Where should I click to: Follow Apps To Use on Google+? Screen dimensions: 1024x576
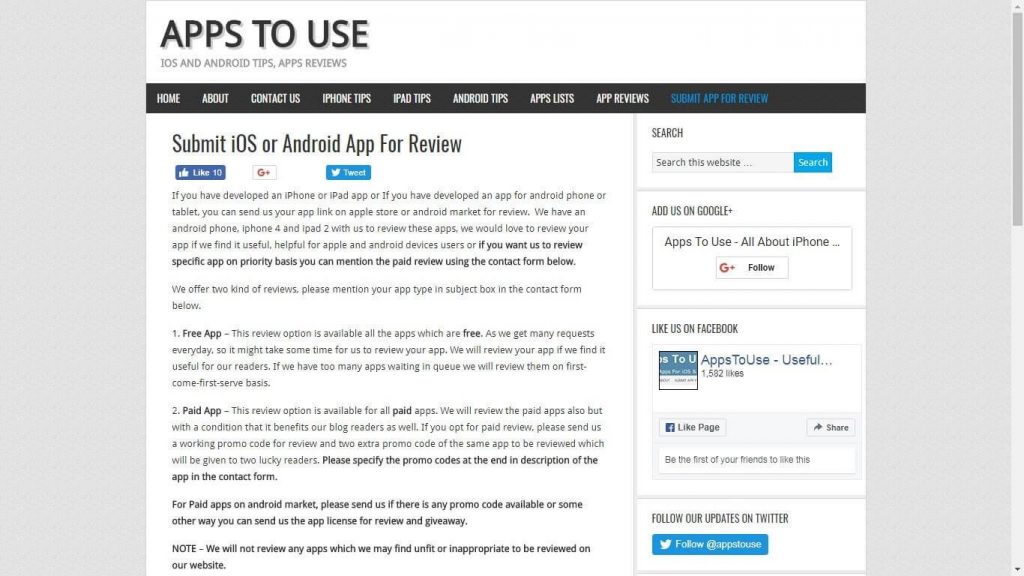point(752,267)
